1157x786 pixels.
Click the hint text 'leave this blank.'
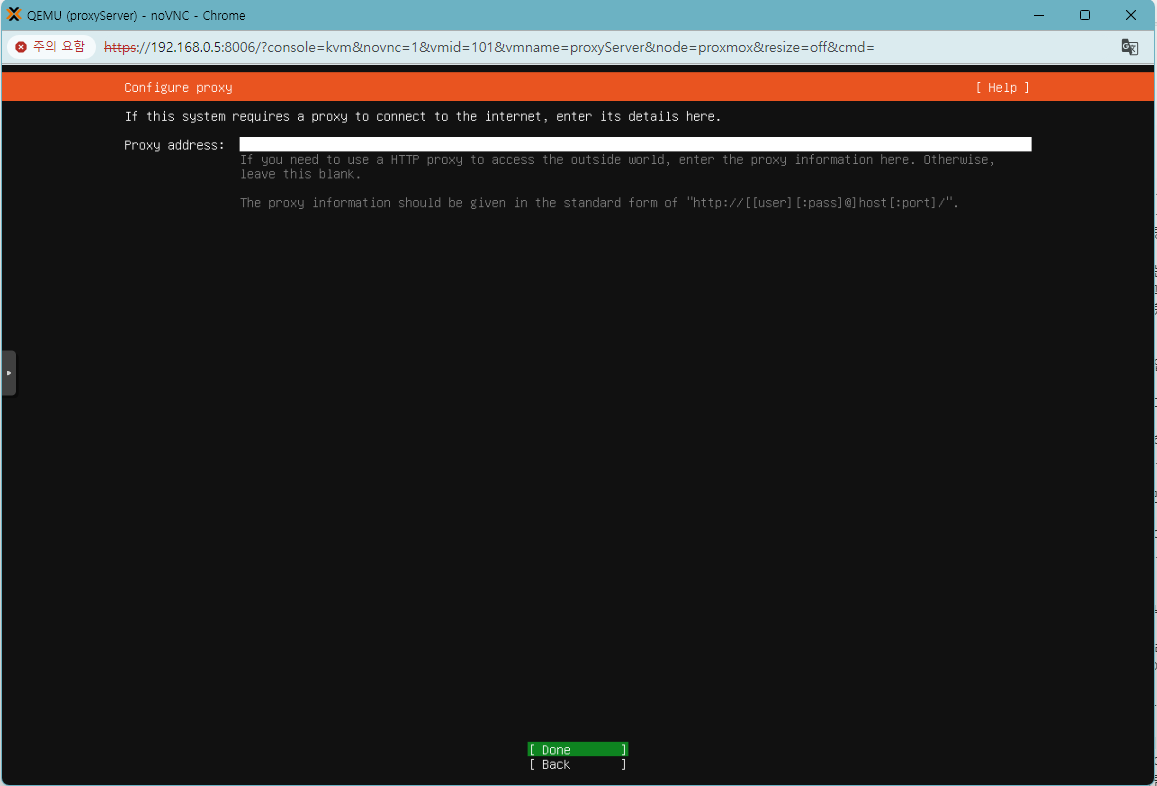(300, 175)
